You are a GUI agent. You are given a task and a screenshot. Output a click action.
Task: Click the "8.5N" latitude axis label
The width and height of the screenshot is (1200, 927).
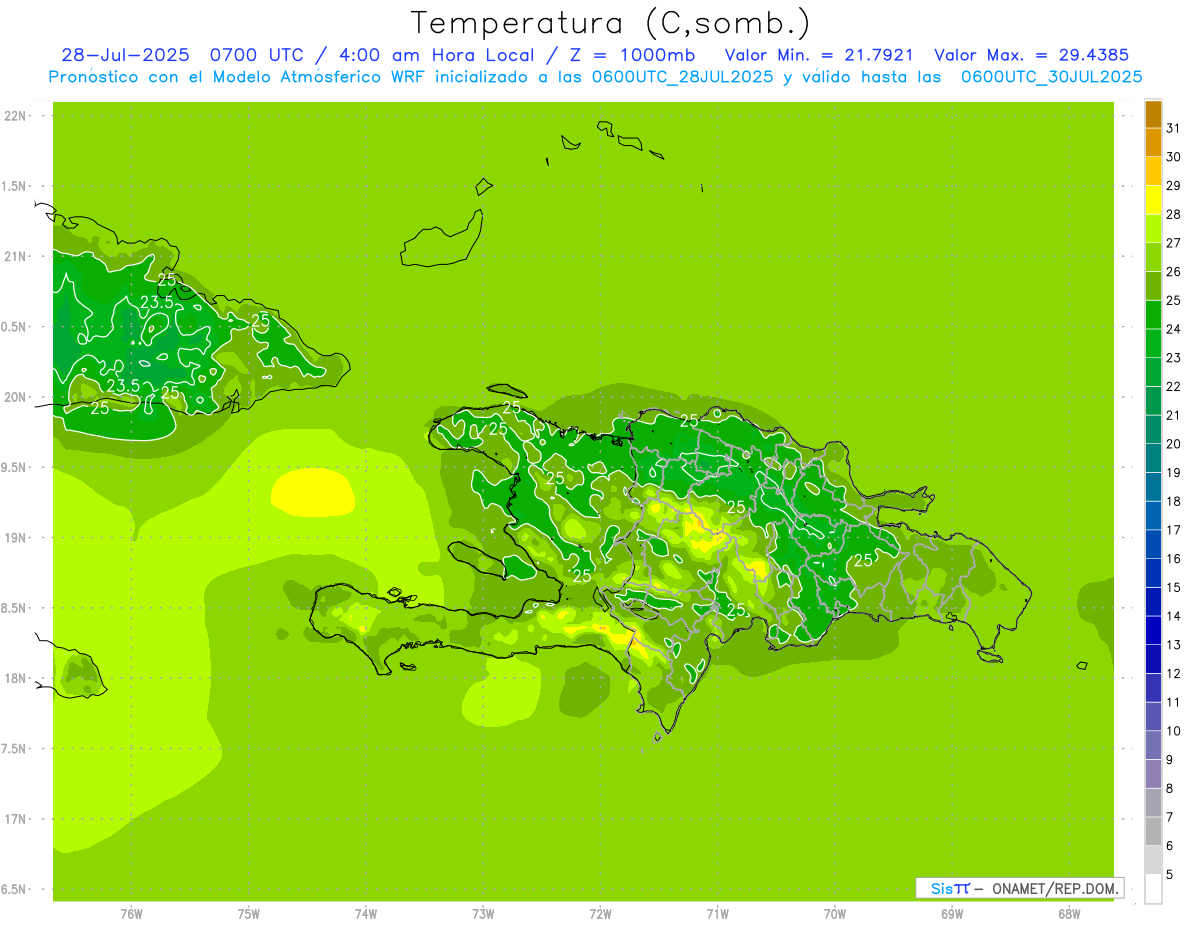click(15, 608)
